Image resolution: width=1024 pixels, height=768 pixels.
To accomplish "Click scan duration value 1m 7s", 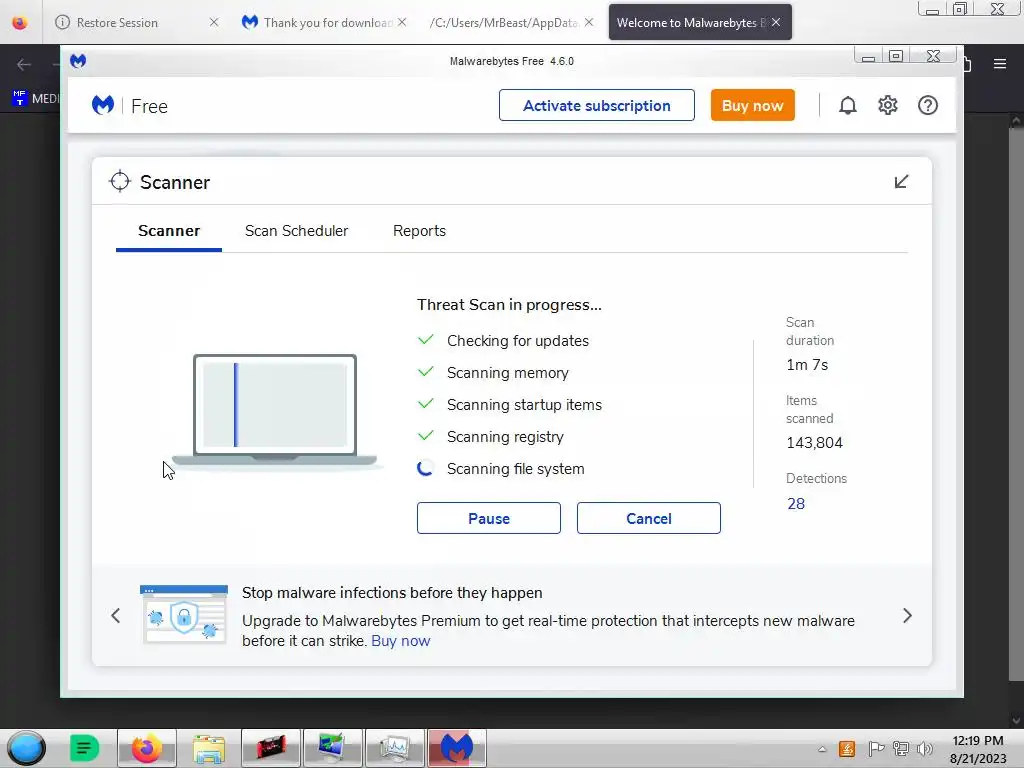I will click(807, 365).
